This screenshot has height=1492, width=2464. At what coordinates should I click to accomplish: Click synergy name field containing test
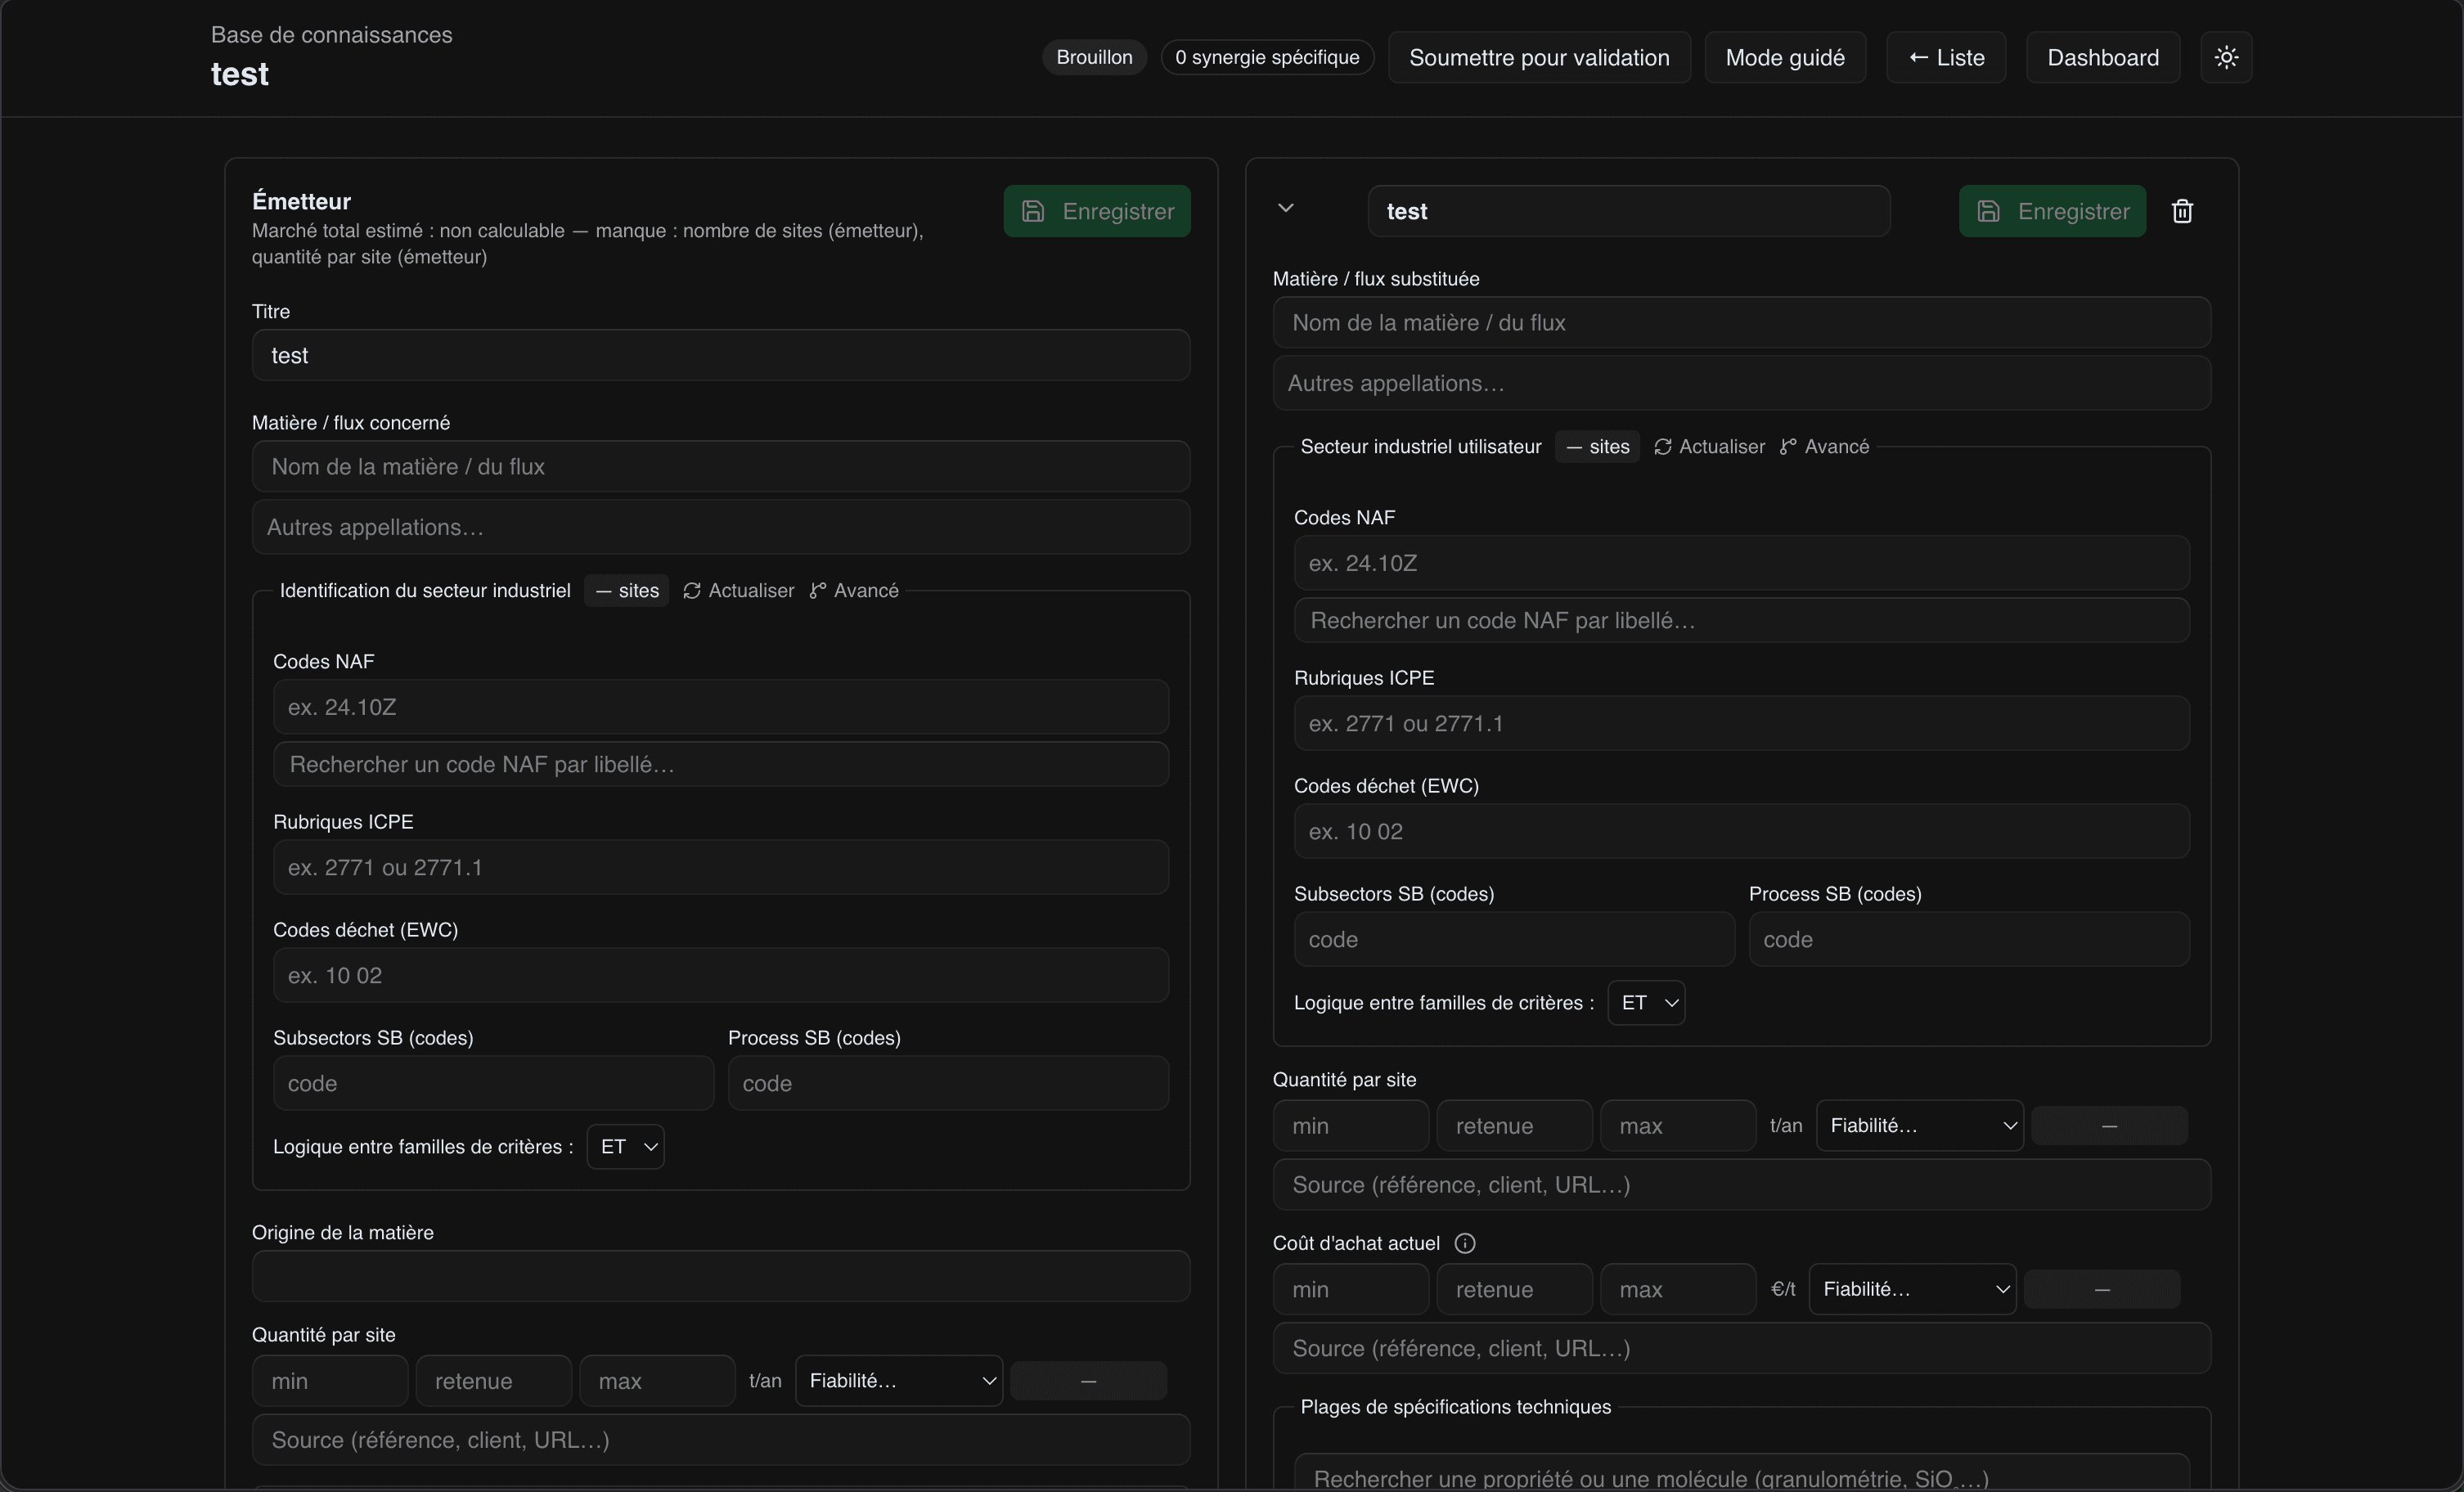1629,211
